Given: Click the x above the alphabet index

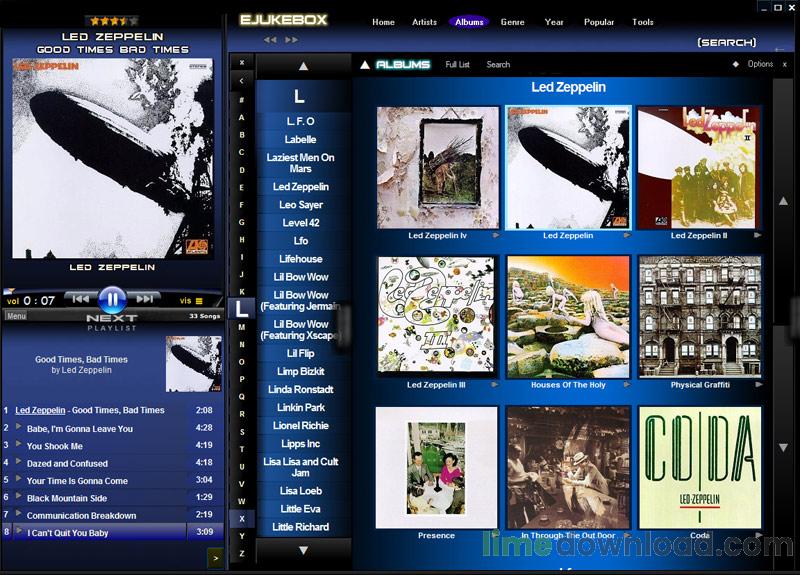Looking at the screenshot, I should click(242, 63).
